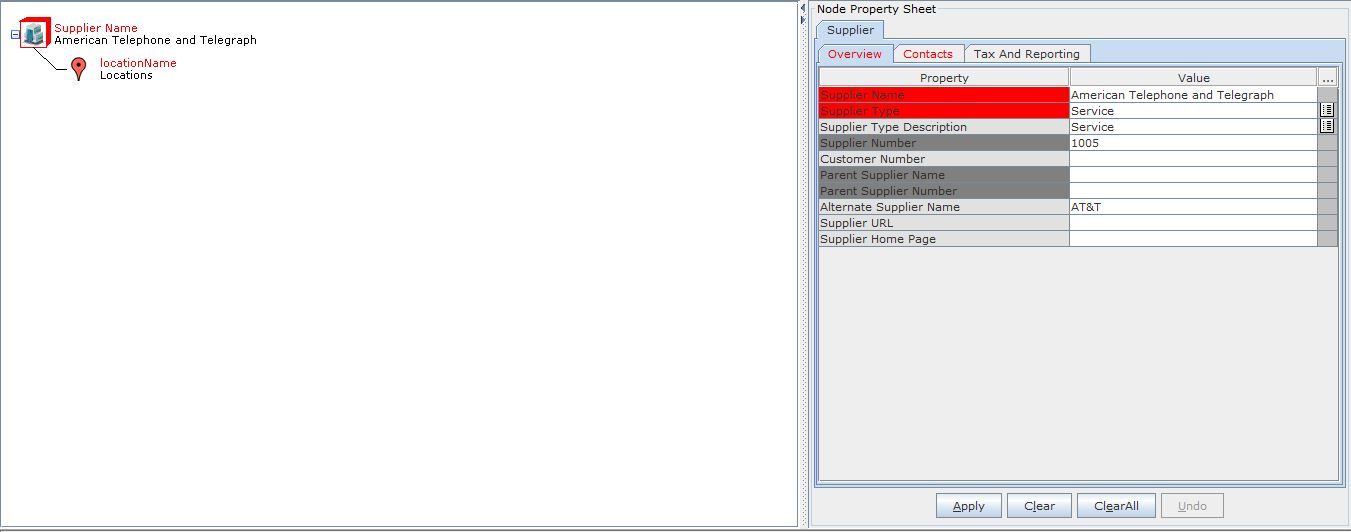Viewport: 1351px width, 532px height.
Task: Click the Supplier Number value 1005
Action: pos(1193,143)
